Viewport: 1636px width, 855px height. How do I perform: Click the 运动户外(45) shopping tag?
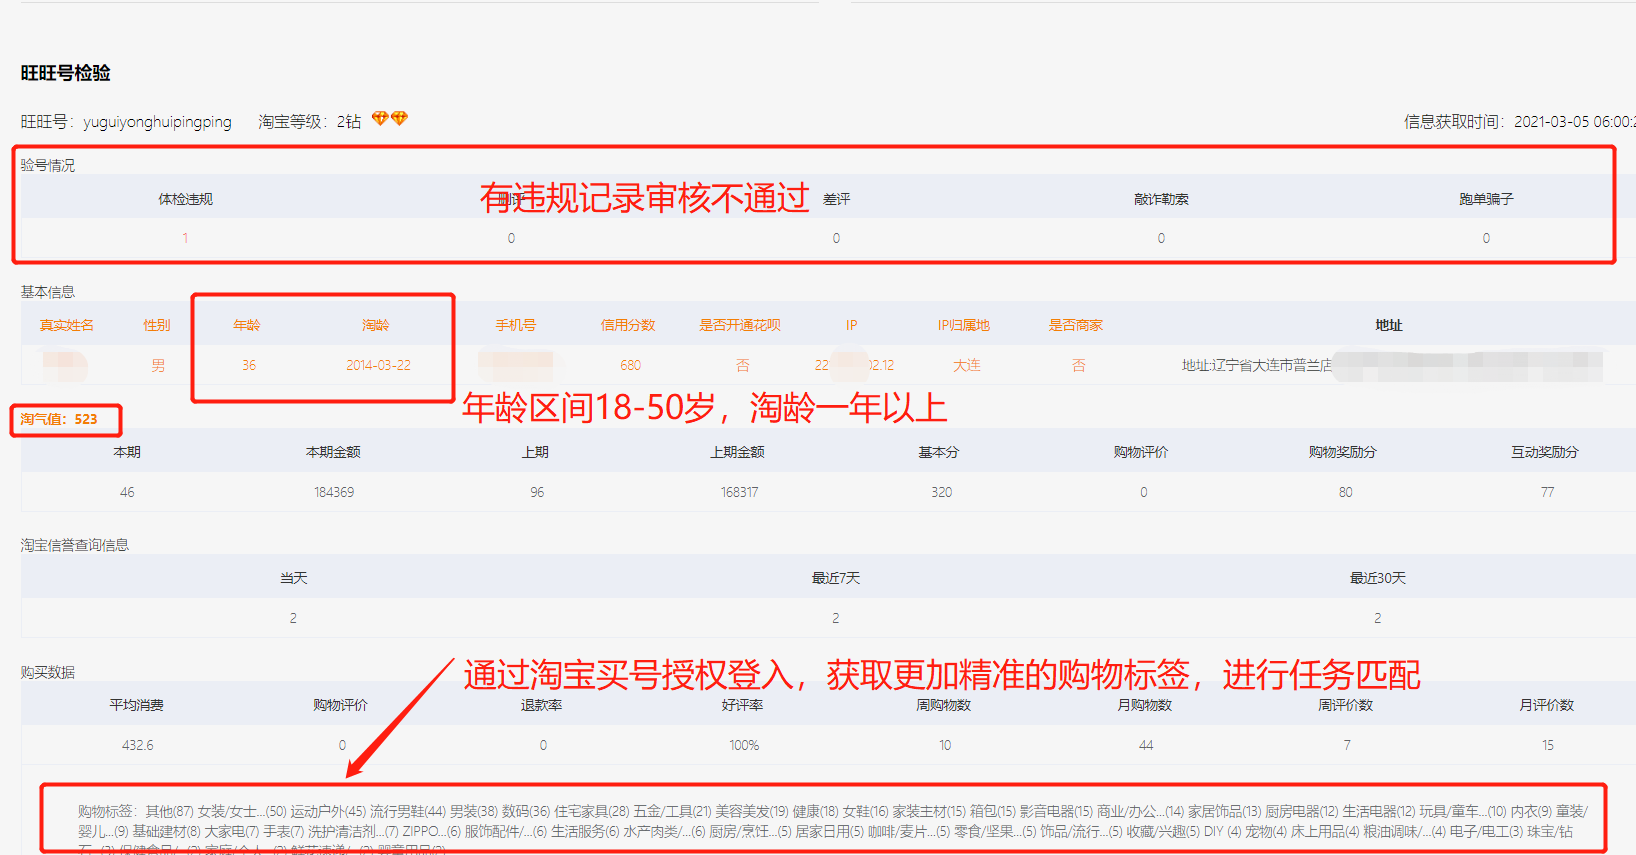tap(328, 811)
